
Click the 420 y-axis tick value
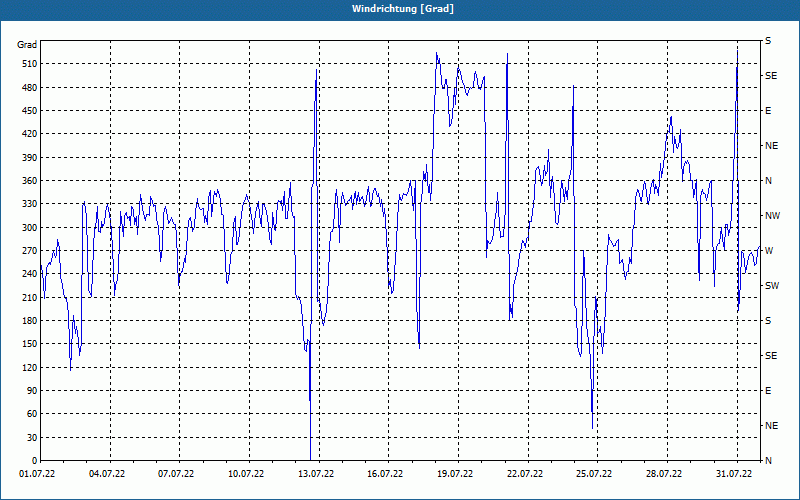pos(29,134)
